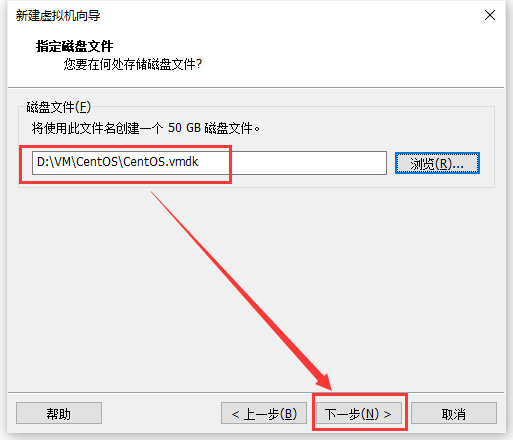This screenshot has width=513, height=440.
Task: Return to 上一步(B) previous step
Action: point(264,413)
